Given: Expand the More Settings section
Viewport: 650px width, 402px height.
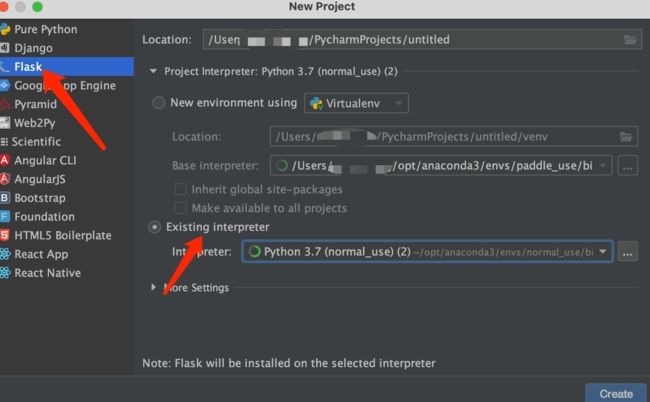Looking at the screenshot, I should pyautogui.click(x=153, y=287).
